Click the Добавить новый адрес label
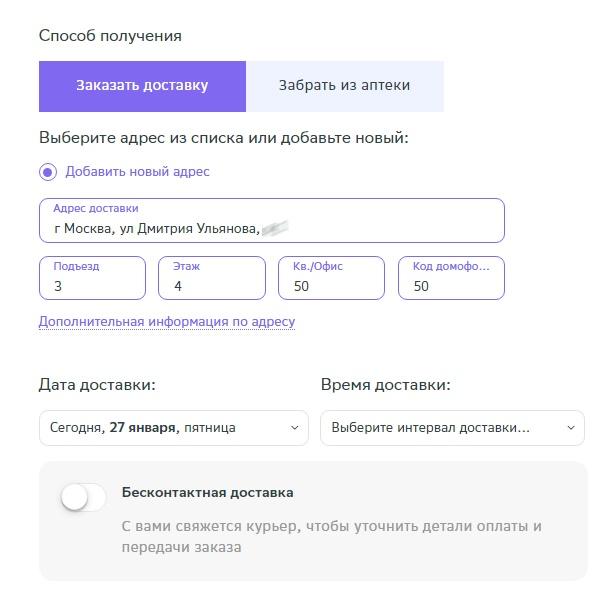The width and height of the screenshot is (612, 612). (137, 171)
